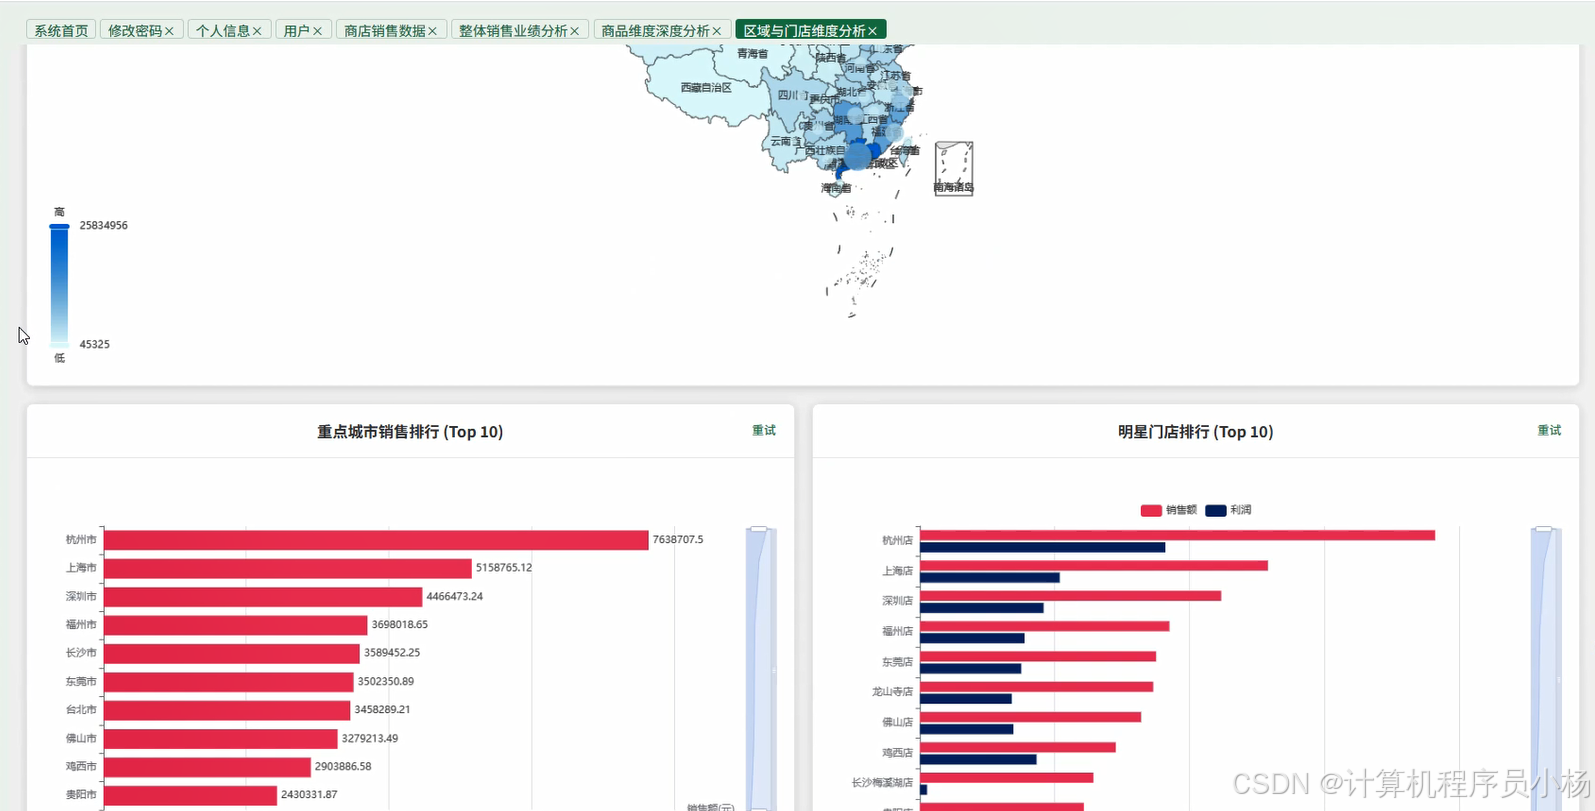Close the 修改密码 tab
This screenshot has width=1595, height=811.
point(169,31)
